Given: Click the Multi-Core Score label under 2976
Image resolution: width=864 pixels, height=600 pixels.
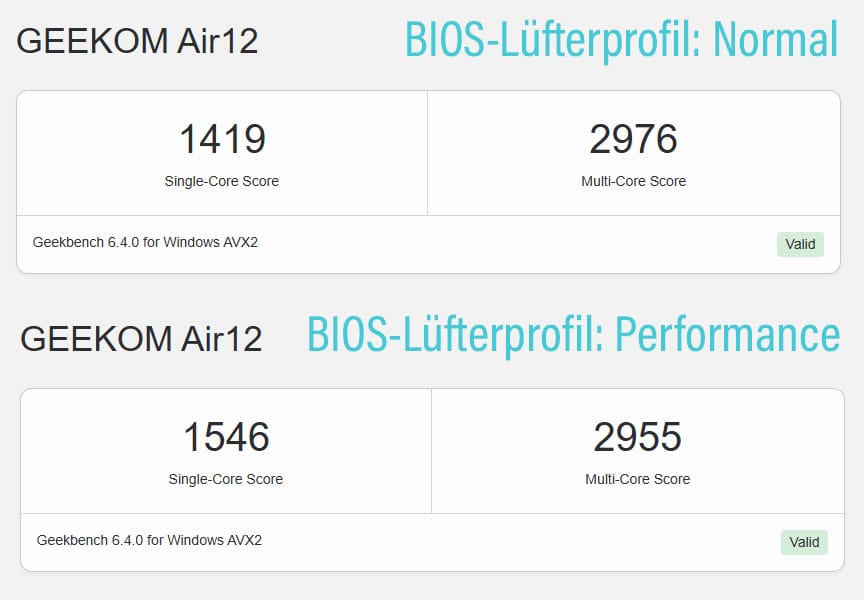Looking at the screenshot, I should pos(634,181).
